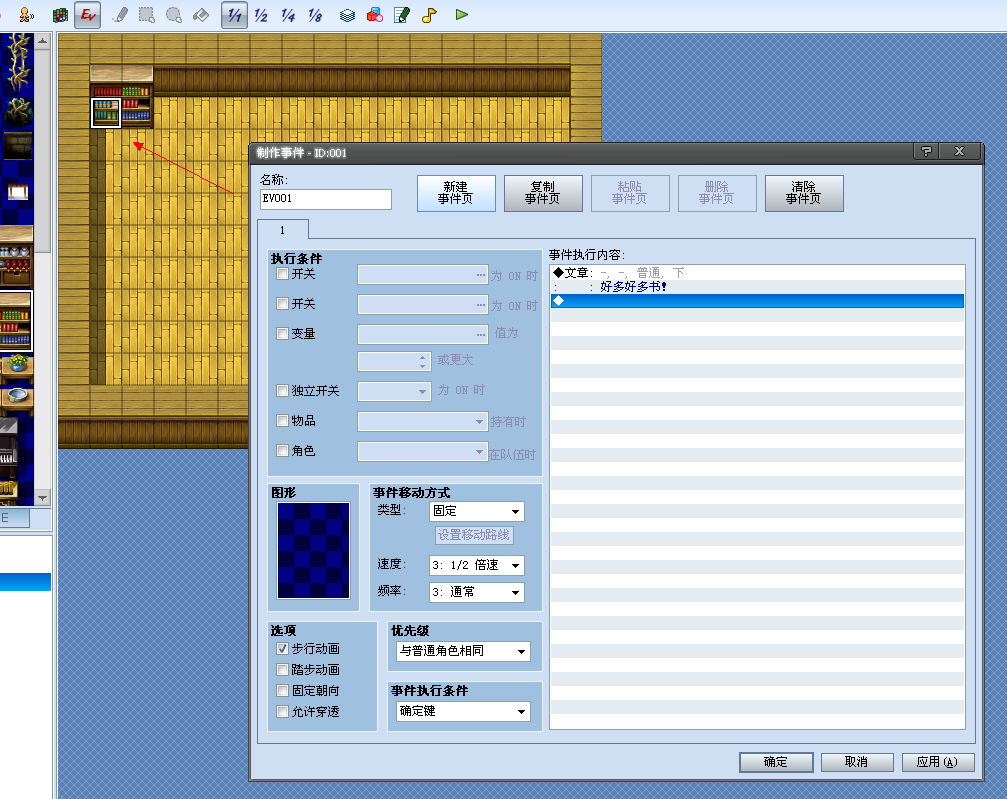Switch to the E tileset tab

click(14, 518)
